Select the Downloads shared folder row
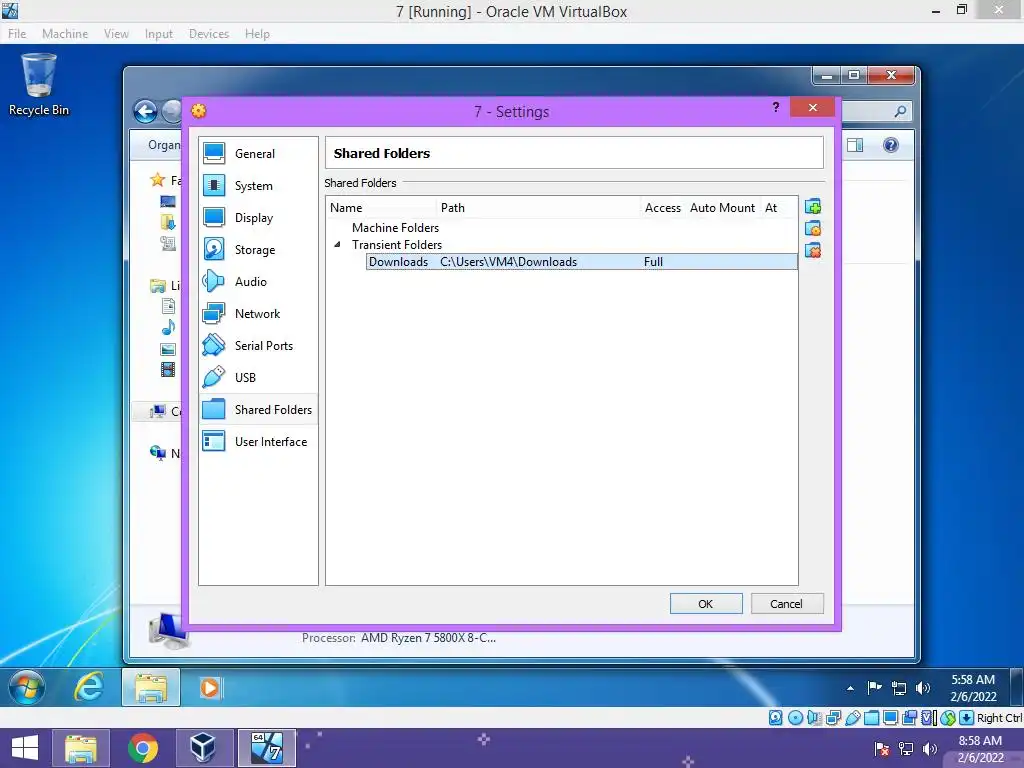Image resolution: width=1024 pixels, height=768 pixels. pyautogui.click(x=581, y=262)
